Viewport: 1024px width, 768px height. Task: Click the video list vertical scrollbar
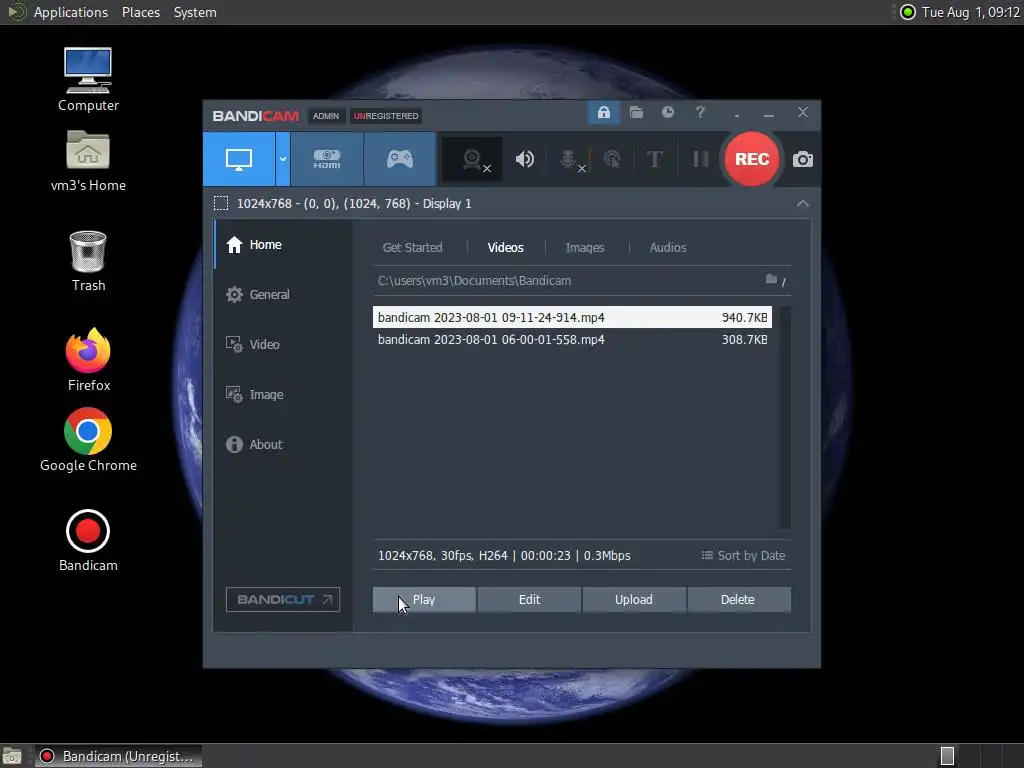click(785, 417)
